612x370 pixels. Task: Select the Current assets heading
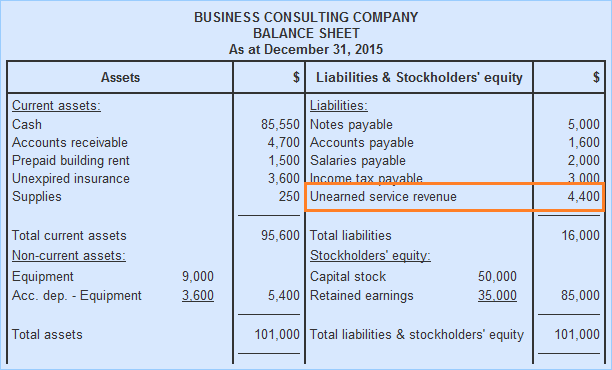click(x=56, y=105)
